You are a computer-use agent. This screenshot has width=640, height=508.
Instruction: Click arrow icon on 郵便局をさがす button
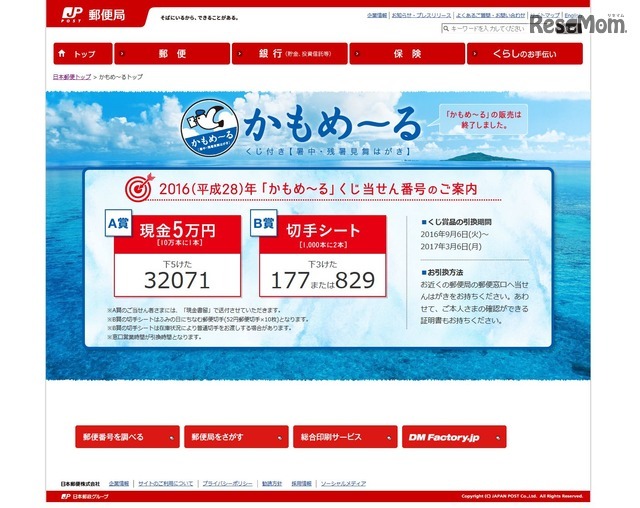coord(280,438)
